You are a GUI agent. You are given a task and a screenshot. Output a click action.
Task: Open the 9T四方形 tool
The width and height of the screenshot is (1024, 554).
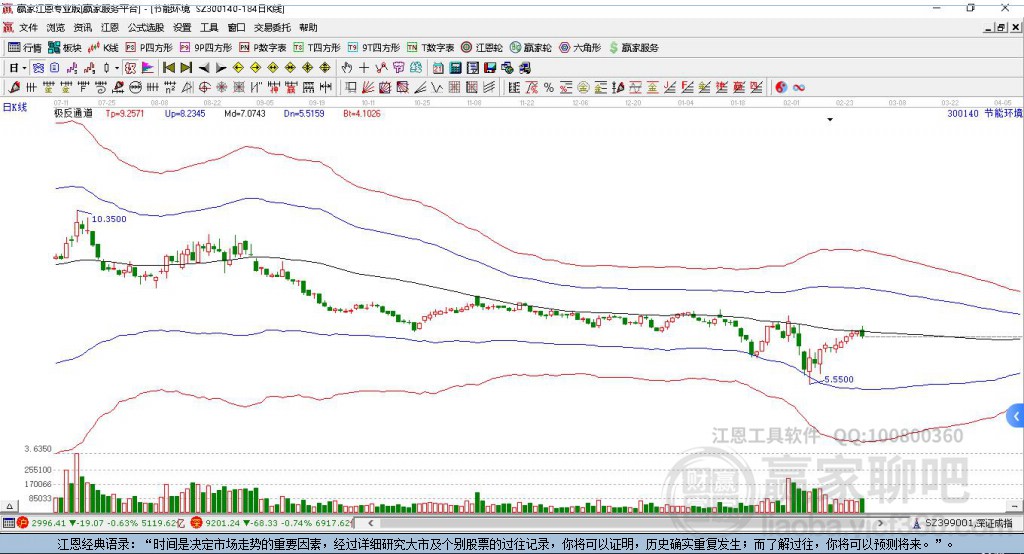coord(374,48)
